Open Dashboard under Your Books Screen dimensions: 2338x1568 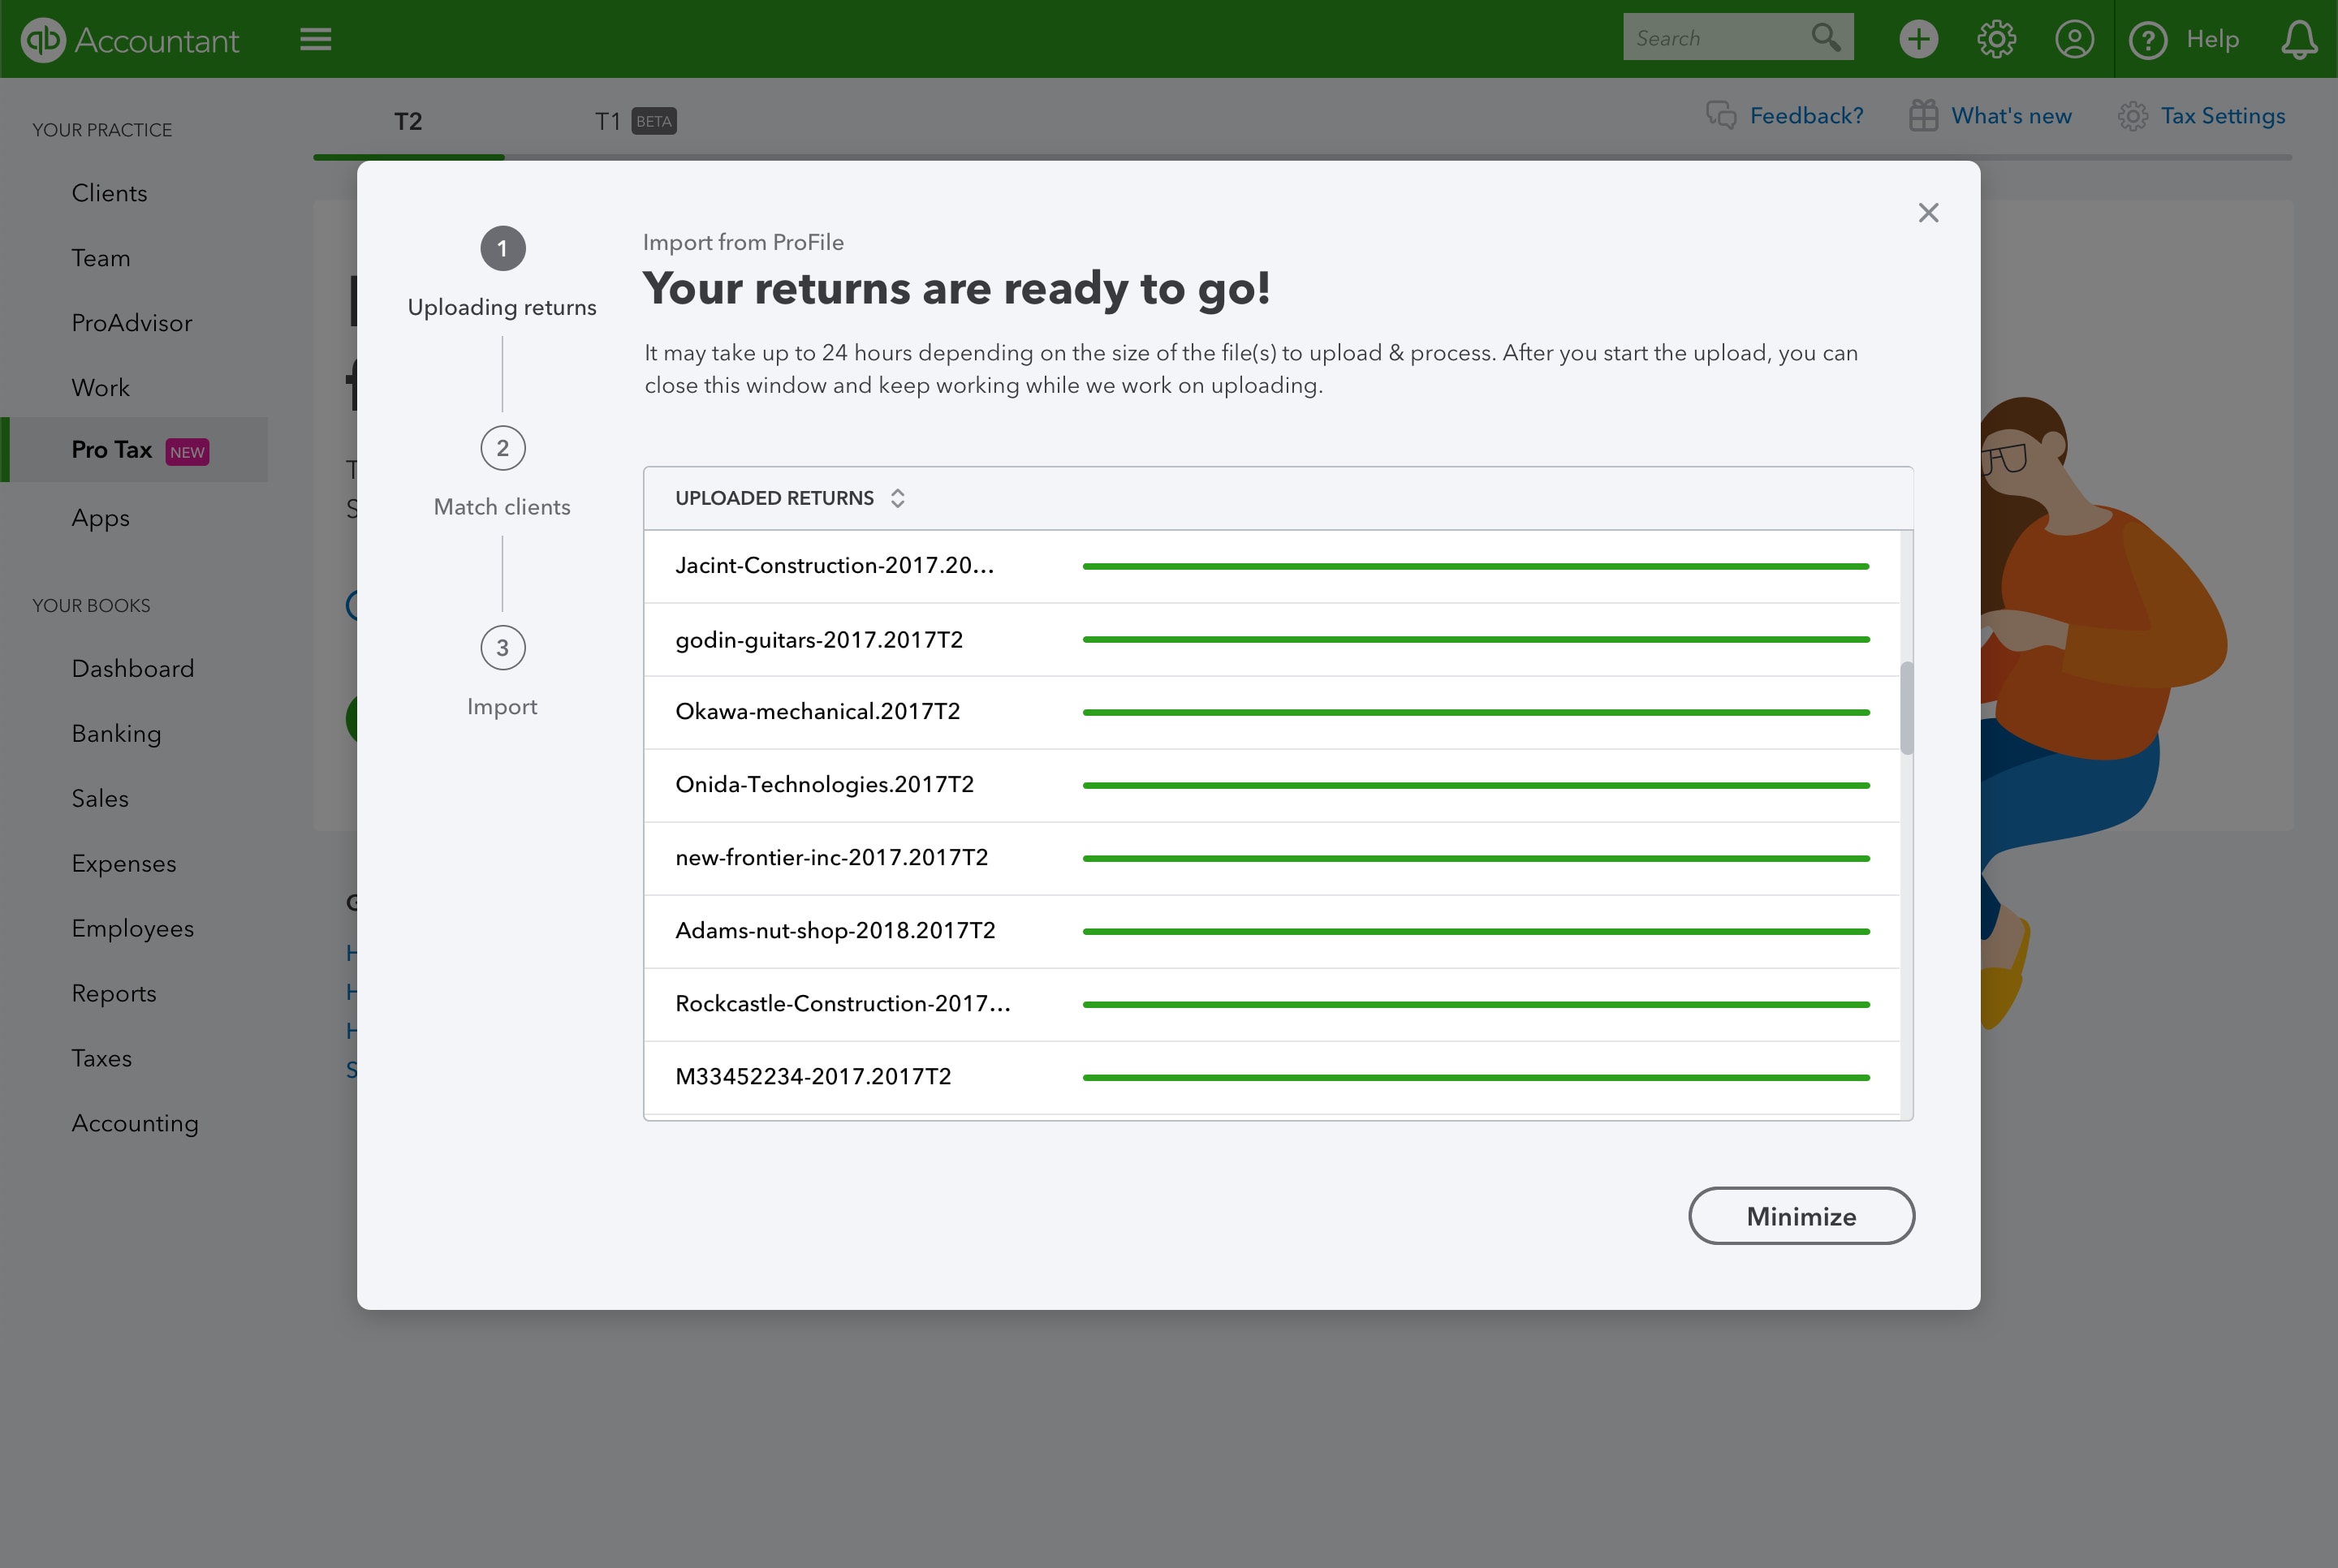tap(133, 669)
